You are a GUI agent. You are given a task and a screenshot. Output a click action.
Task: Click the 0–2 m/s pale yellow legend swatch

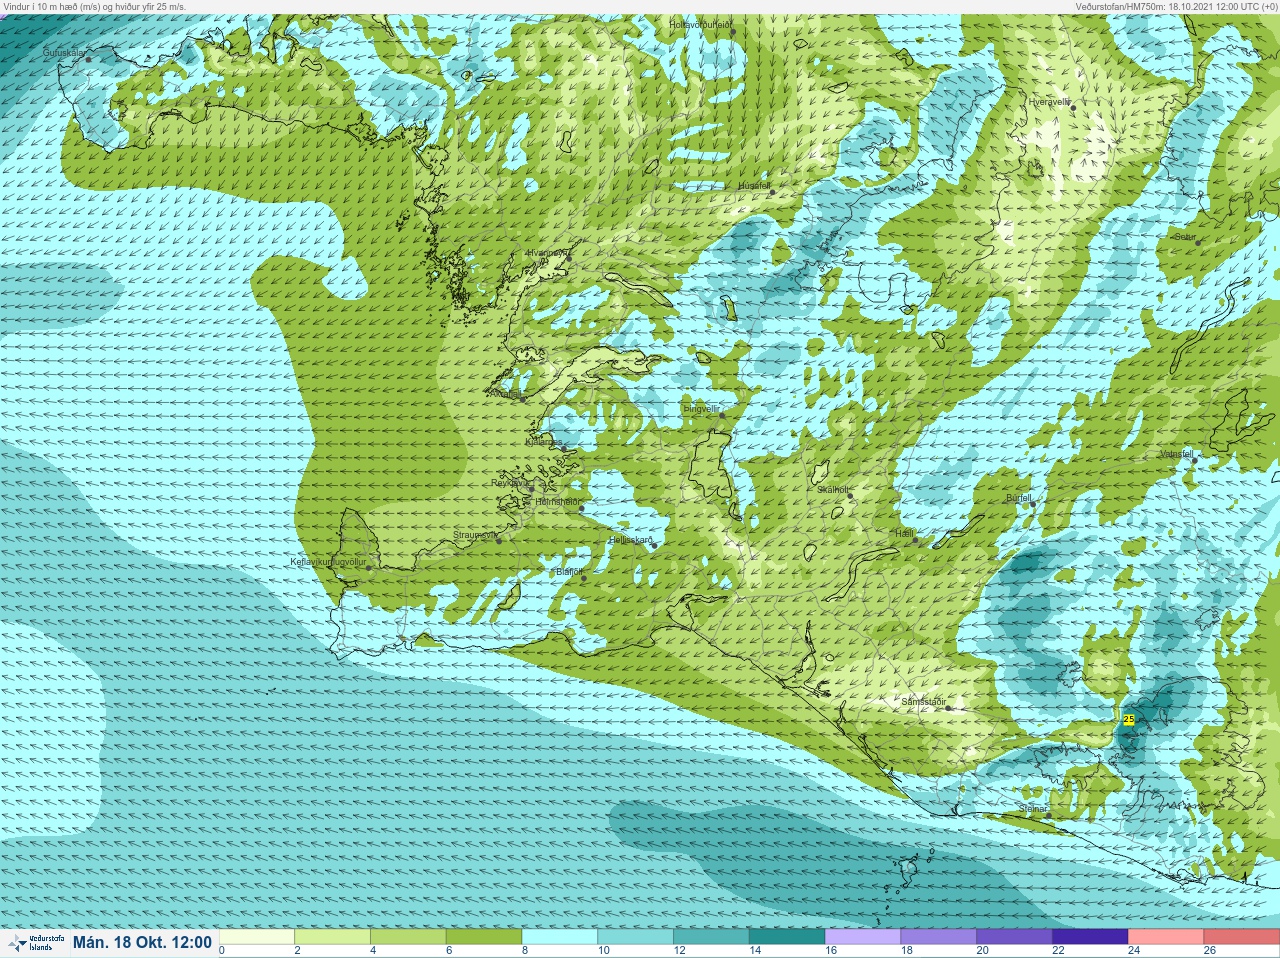pyautogui.click(x=257, y=937)
